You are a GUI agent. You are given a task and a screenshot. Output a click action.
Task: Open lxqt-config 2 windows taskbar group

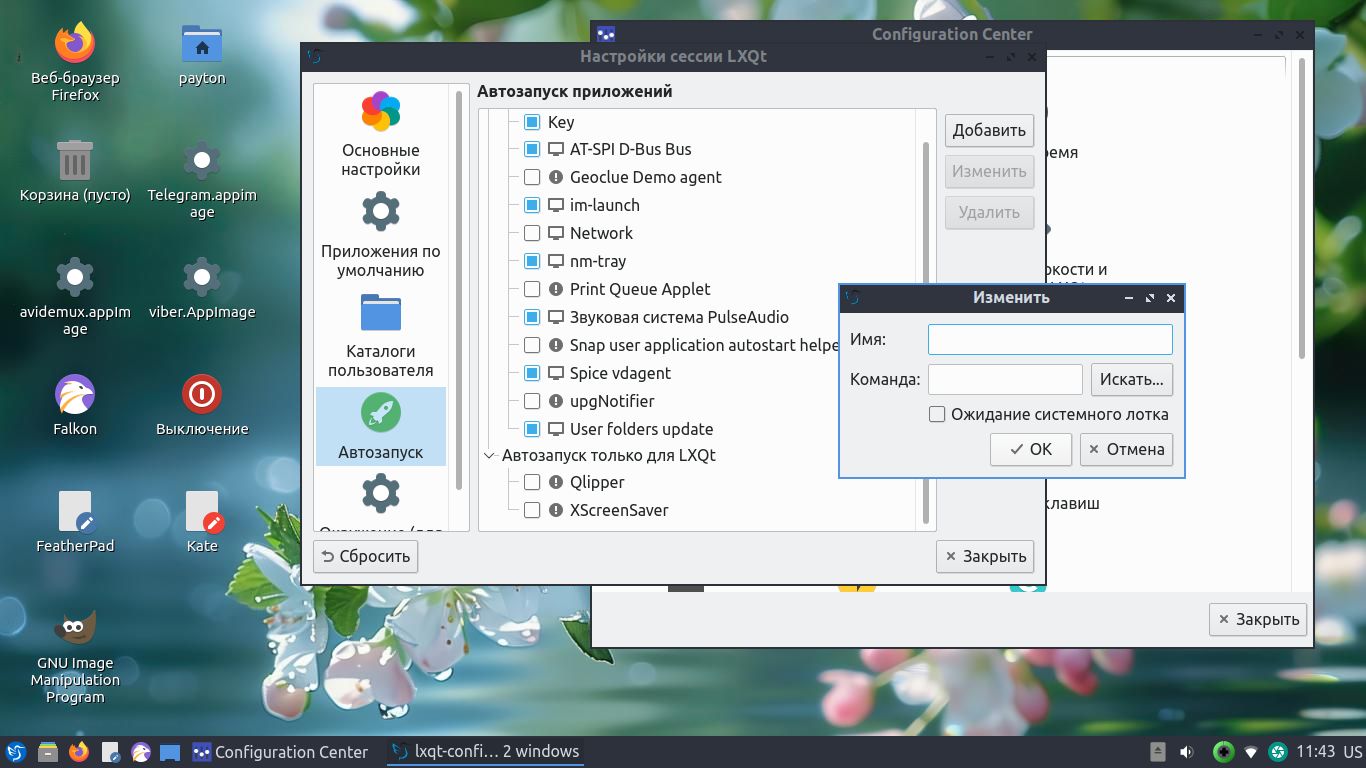pyautogui.click(x=486, y=752)
